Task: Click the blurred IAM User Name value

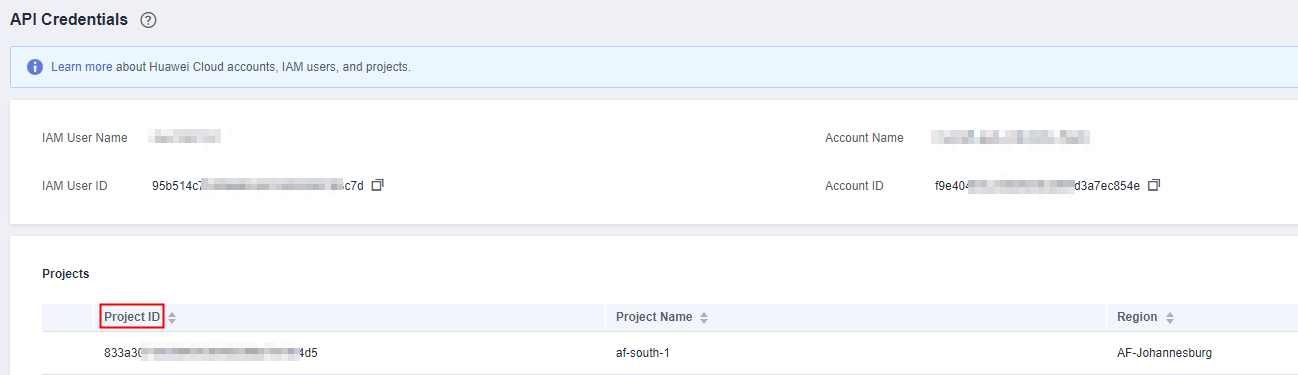Action: pyautogui.click(x=184, y=138)
